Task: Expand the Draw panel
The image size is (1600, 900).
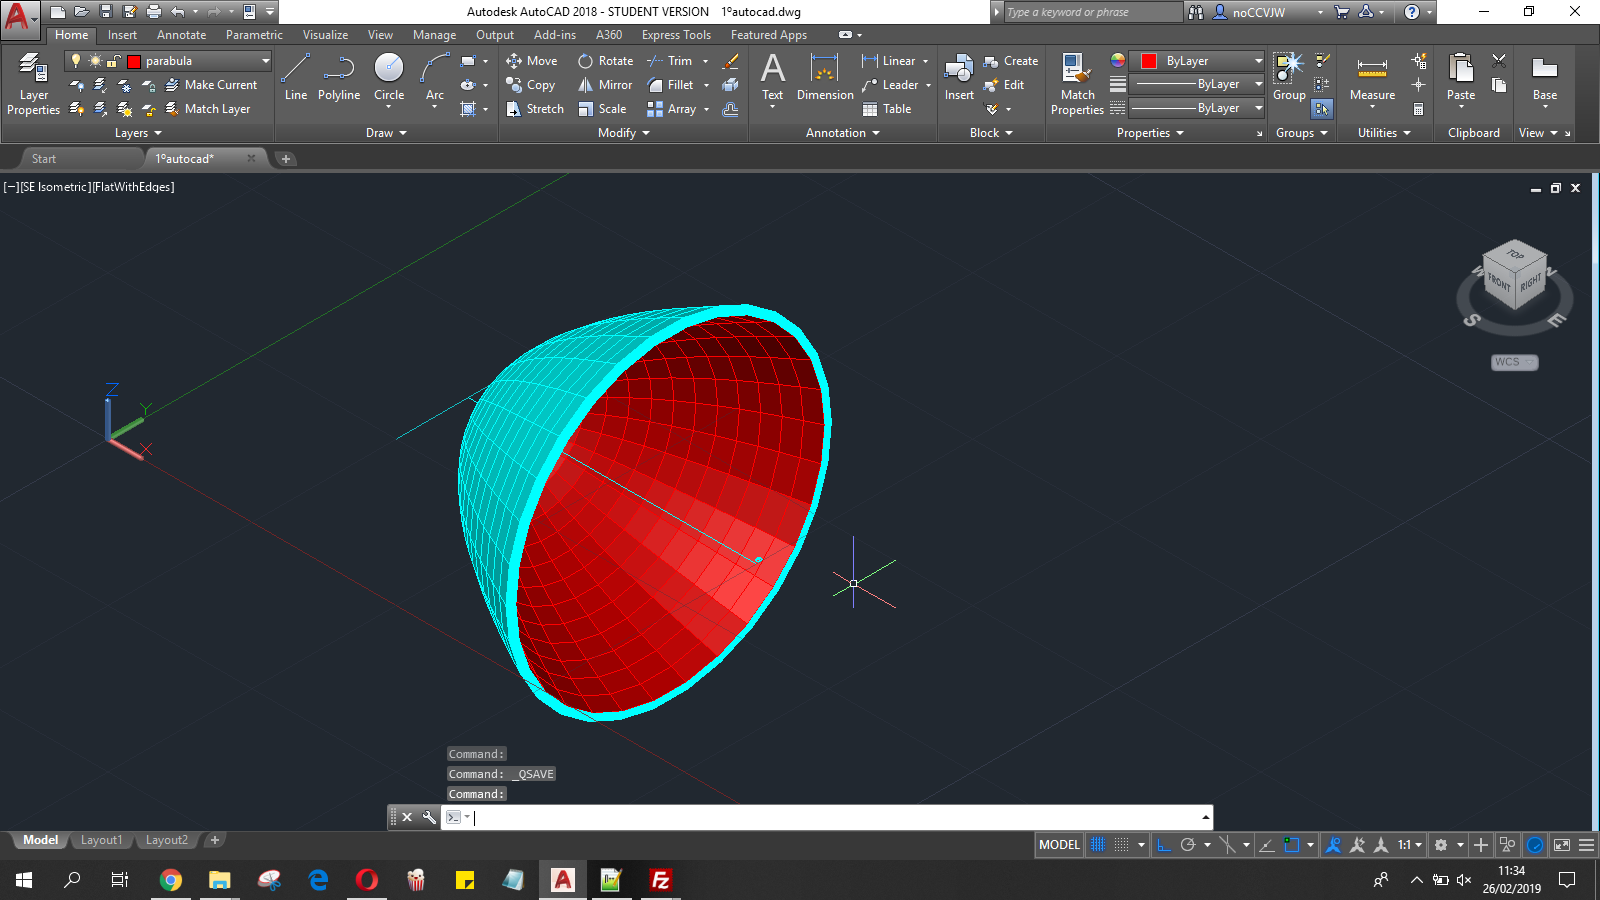Action: pyautogui.click(x=386, y=133)
